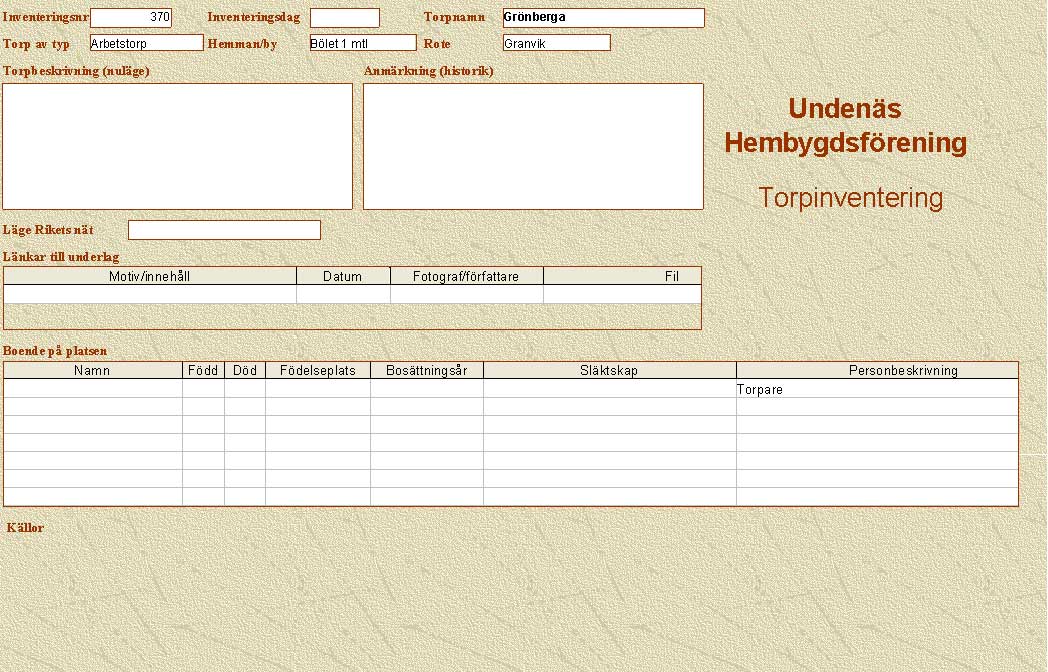Image resolution: width=1048 pixels, height=672 pixels.
Task: Click the Inventeringsnr field showing 370
Action: [131, 17]
